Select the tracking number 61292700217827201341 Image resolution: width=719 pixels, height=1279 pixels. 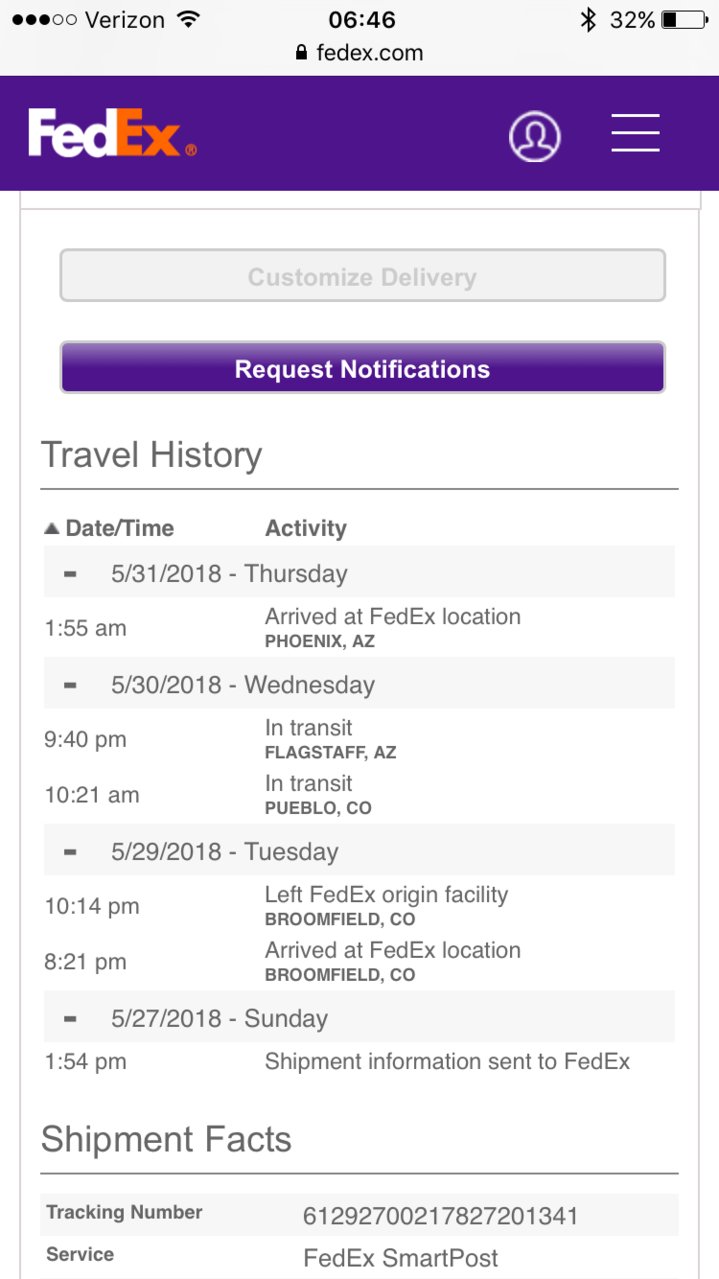441,1216
